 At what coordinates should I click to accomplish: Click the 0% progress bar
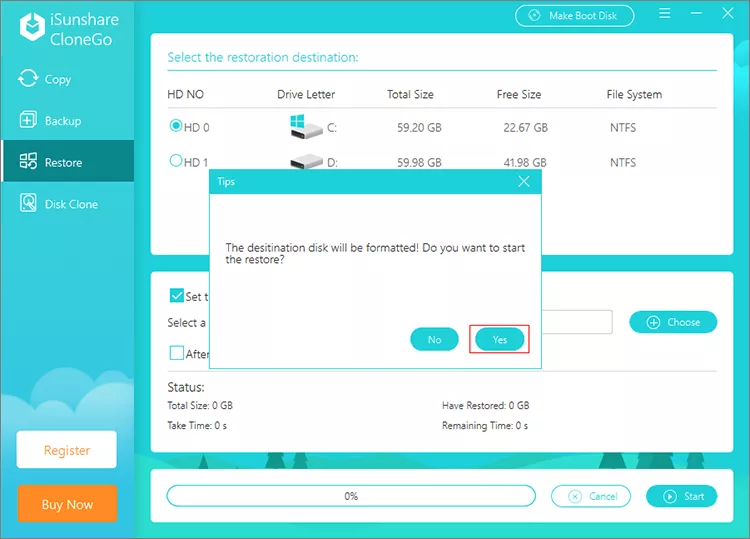[351, 496]
